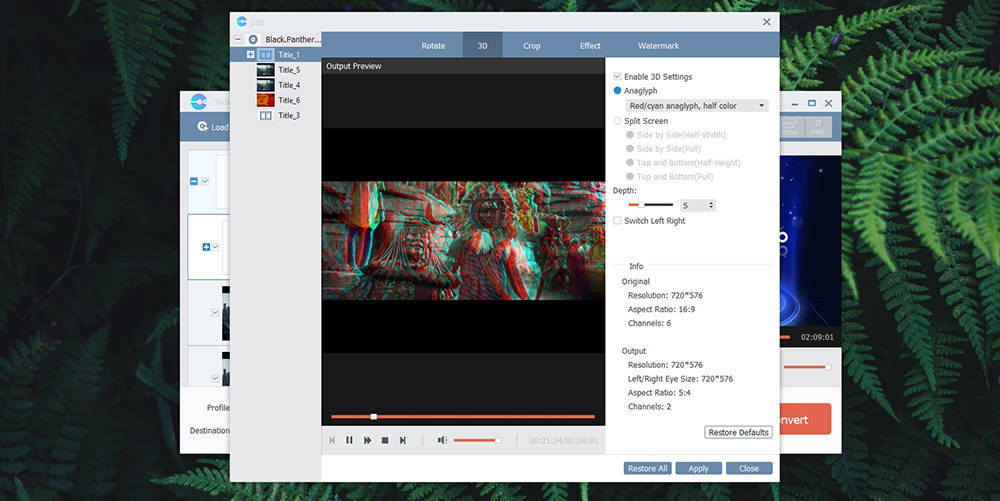Maximize the background converter window
This screenshot has width=1000, height=501.
point(812,103)
